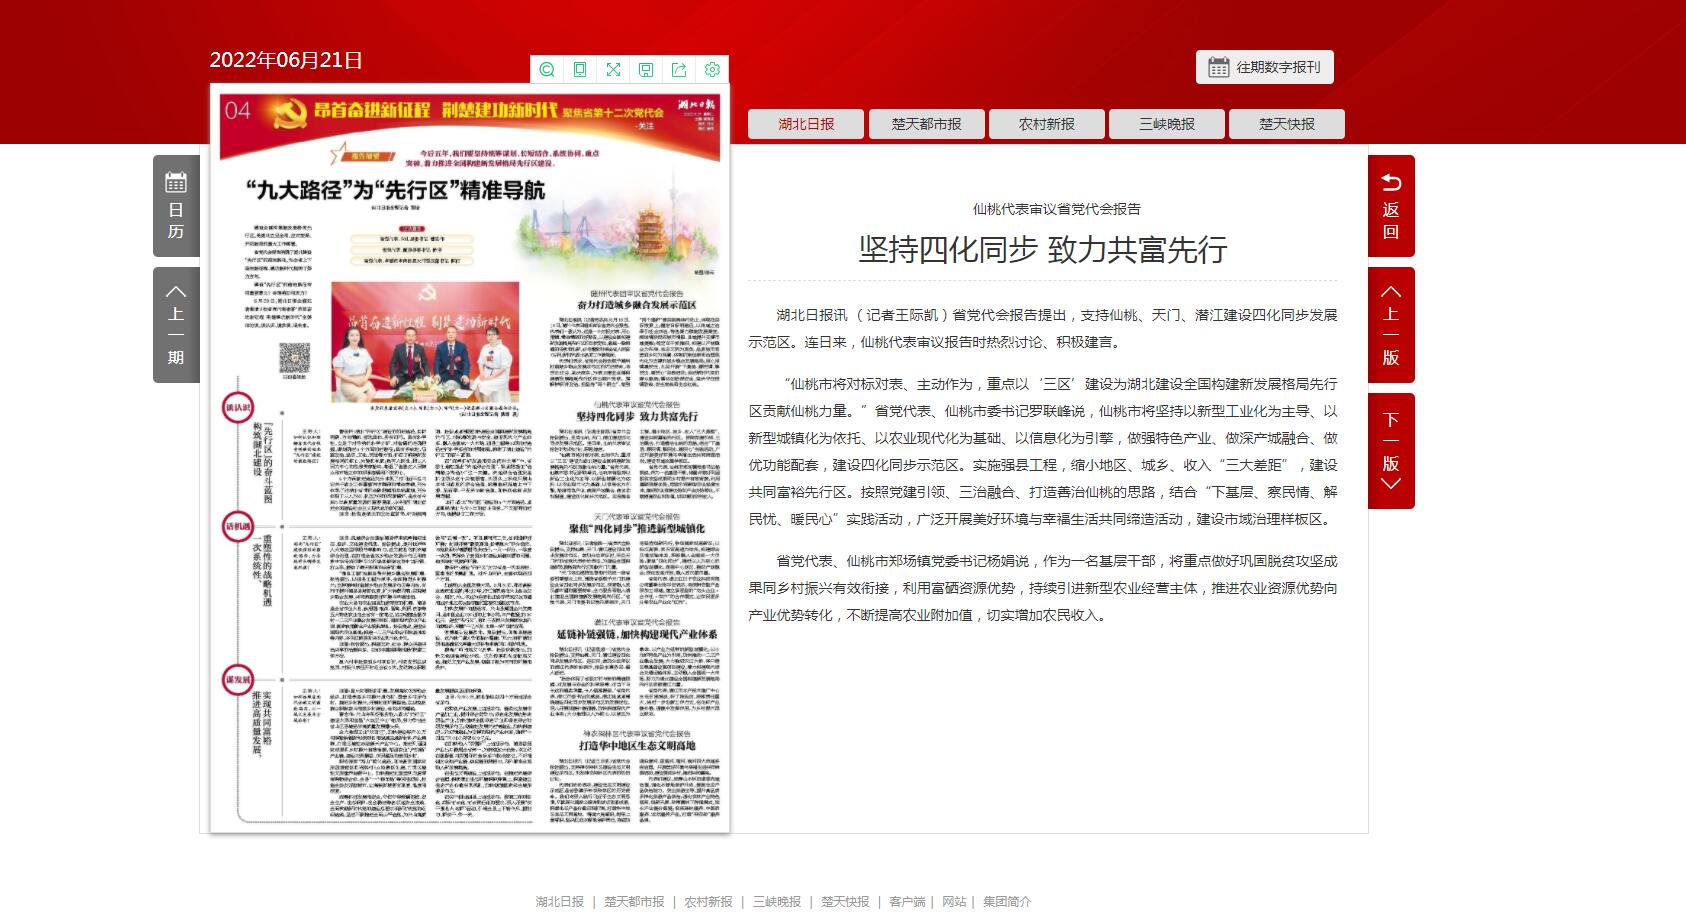Click the 04 page number on the newspaper
The width and height of the screenshot is (1686, 919).
pyautogui.click(x=238, y=110)
